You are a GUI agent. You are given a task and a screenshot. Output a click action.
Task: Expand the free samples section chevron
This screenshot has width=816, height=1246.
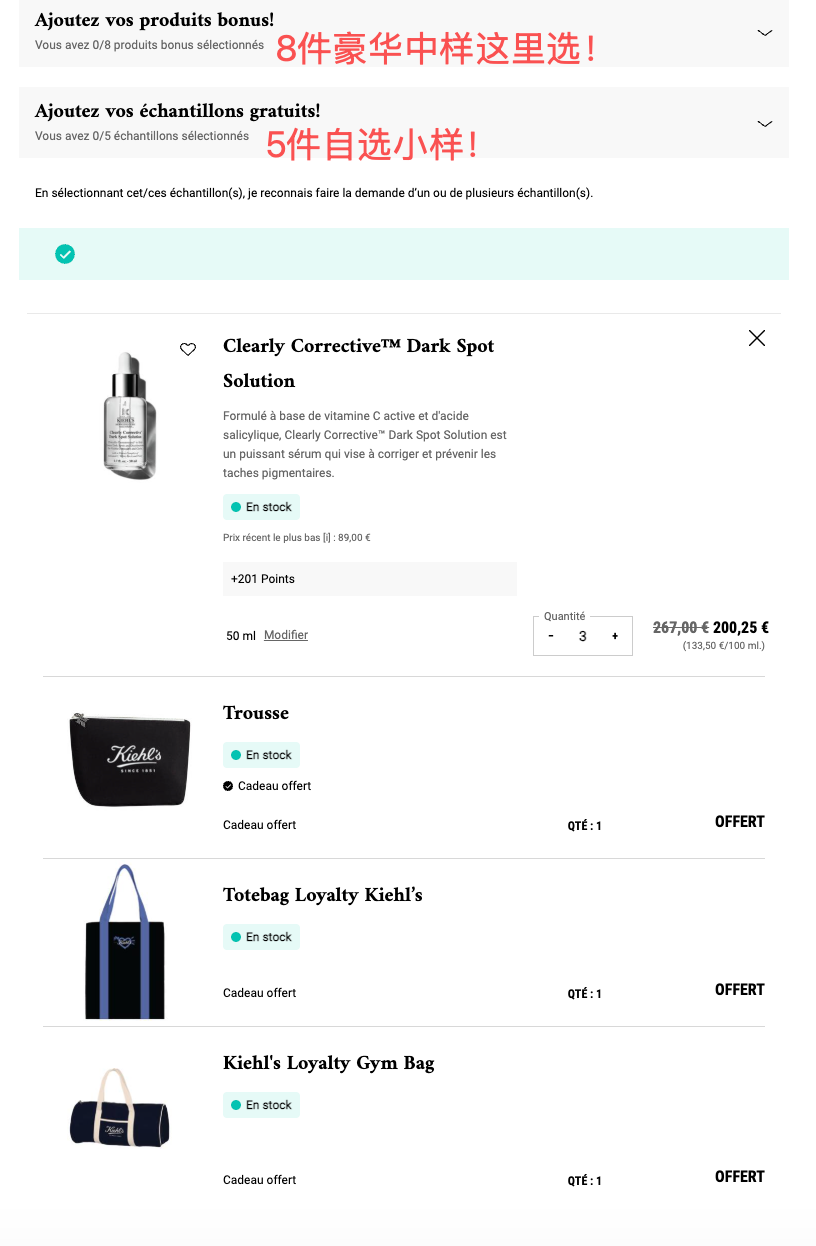point(765,124)
